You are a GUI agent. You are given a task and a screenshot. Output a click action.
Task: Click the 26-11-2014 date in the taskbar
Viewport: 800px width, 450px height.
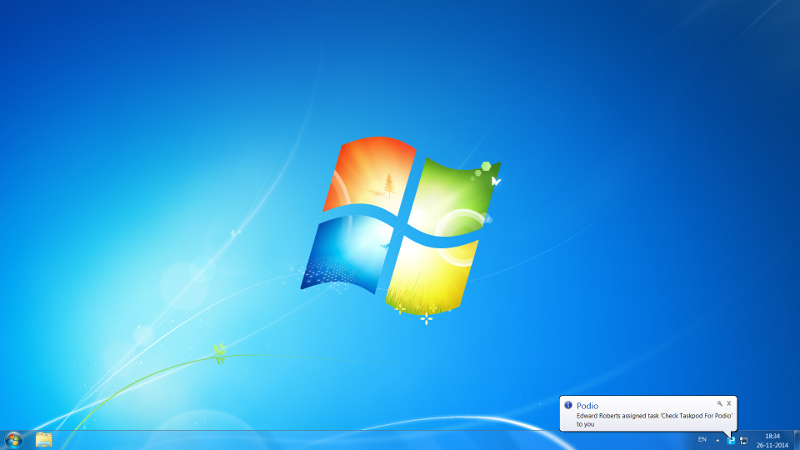click(772, 445)
